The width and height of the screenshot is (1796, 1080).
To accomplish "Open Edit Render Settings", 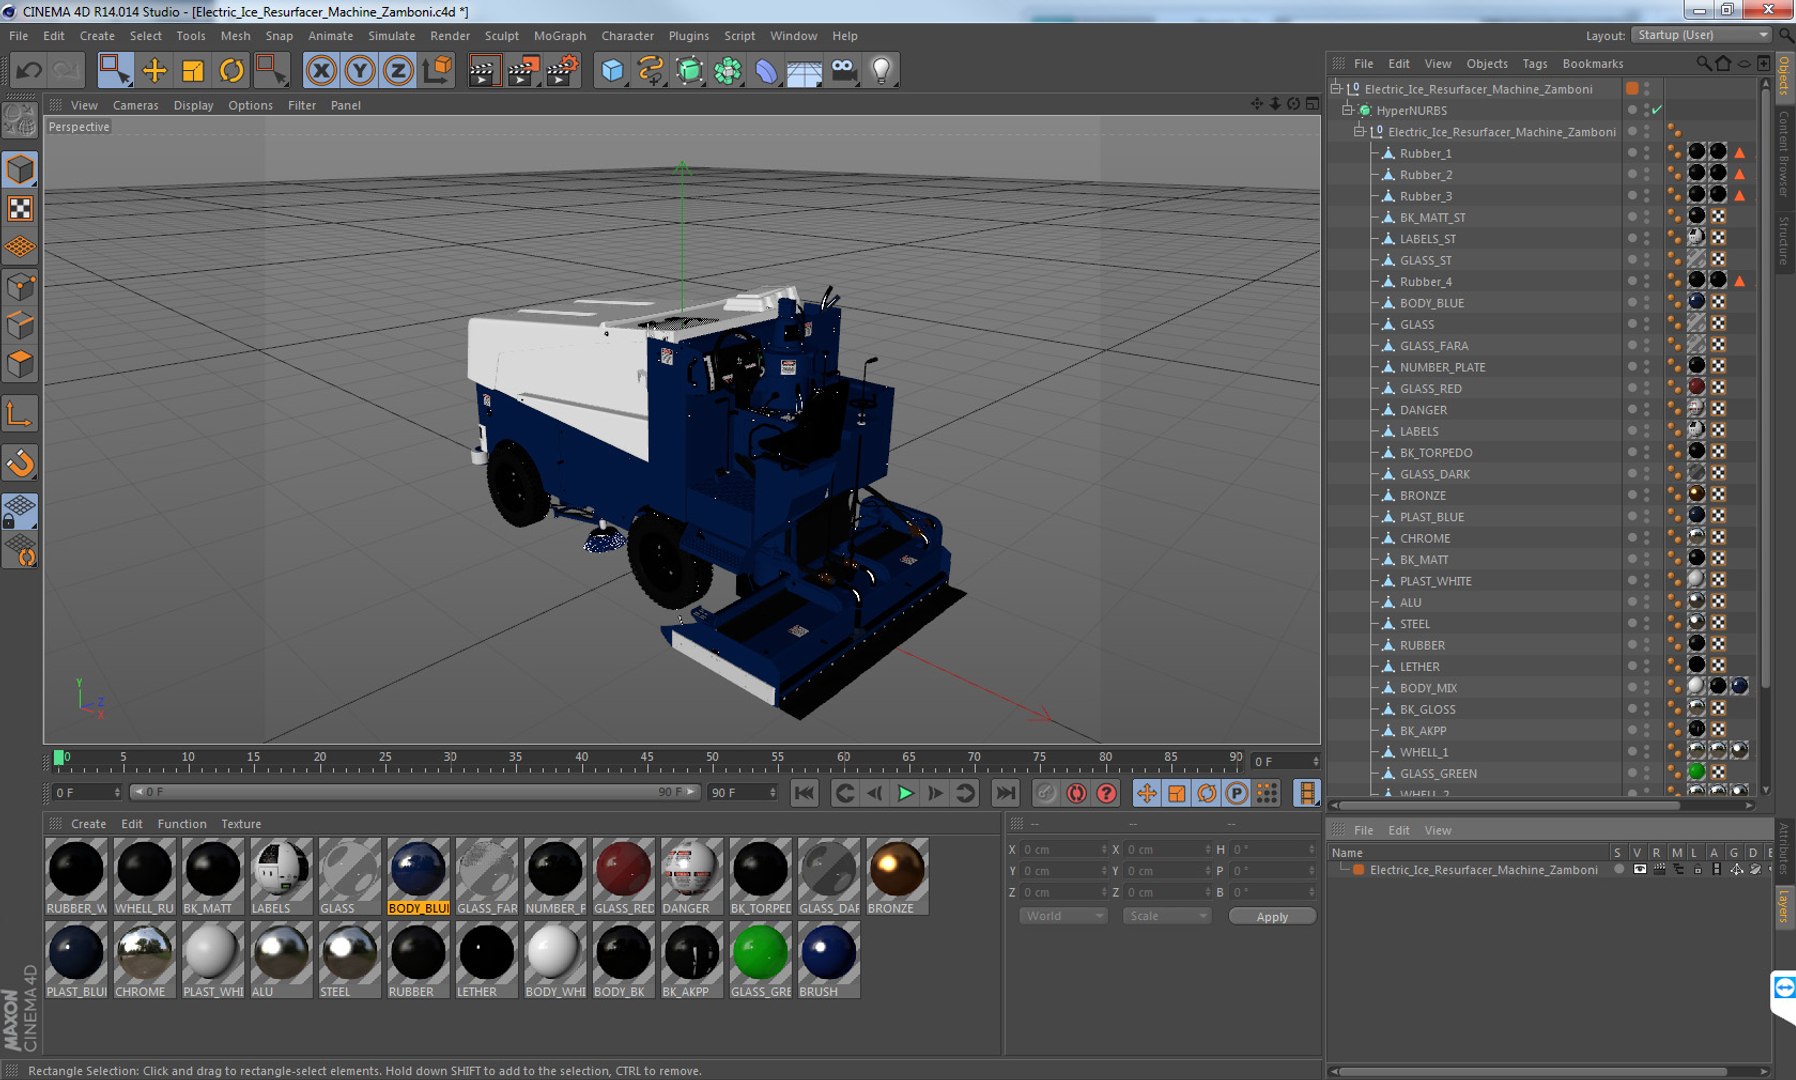I will point(562,70).
